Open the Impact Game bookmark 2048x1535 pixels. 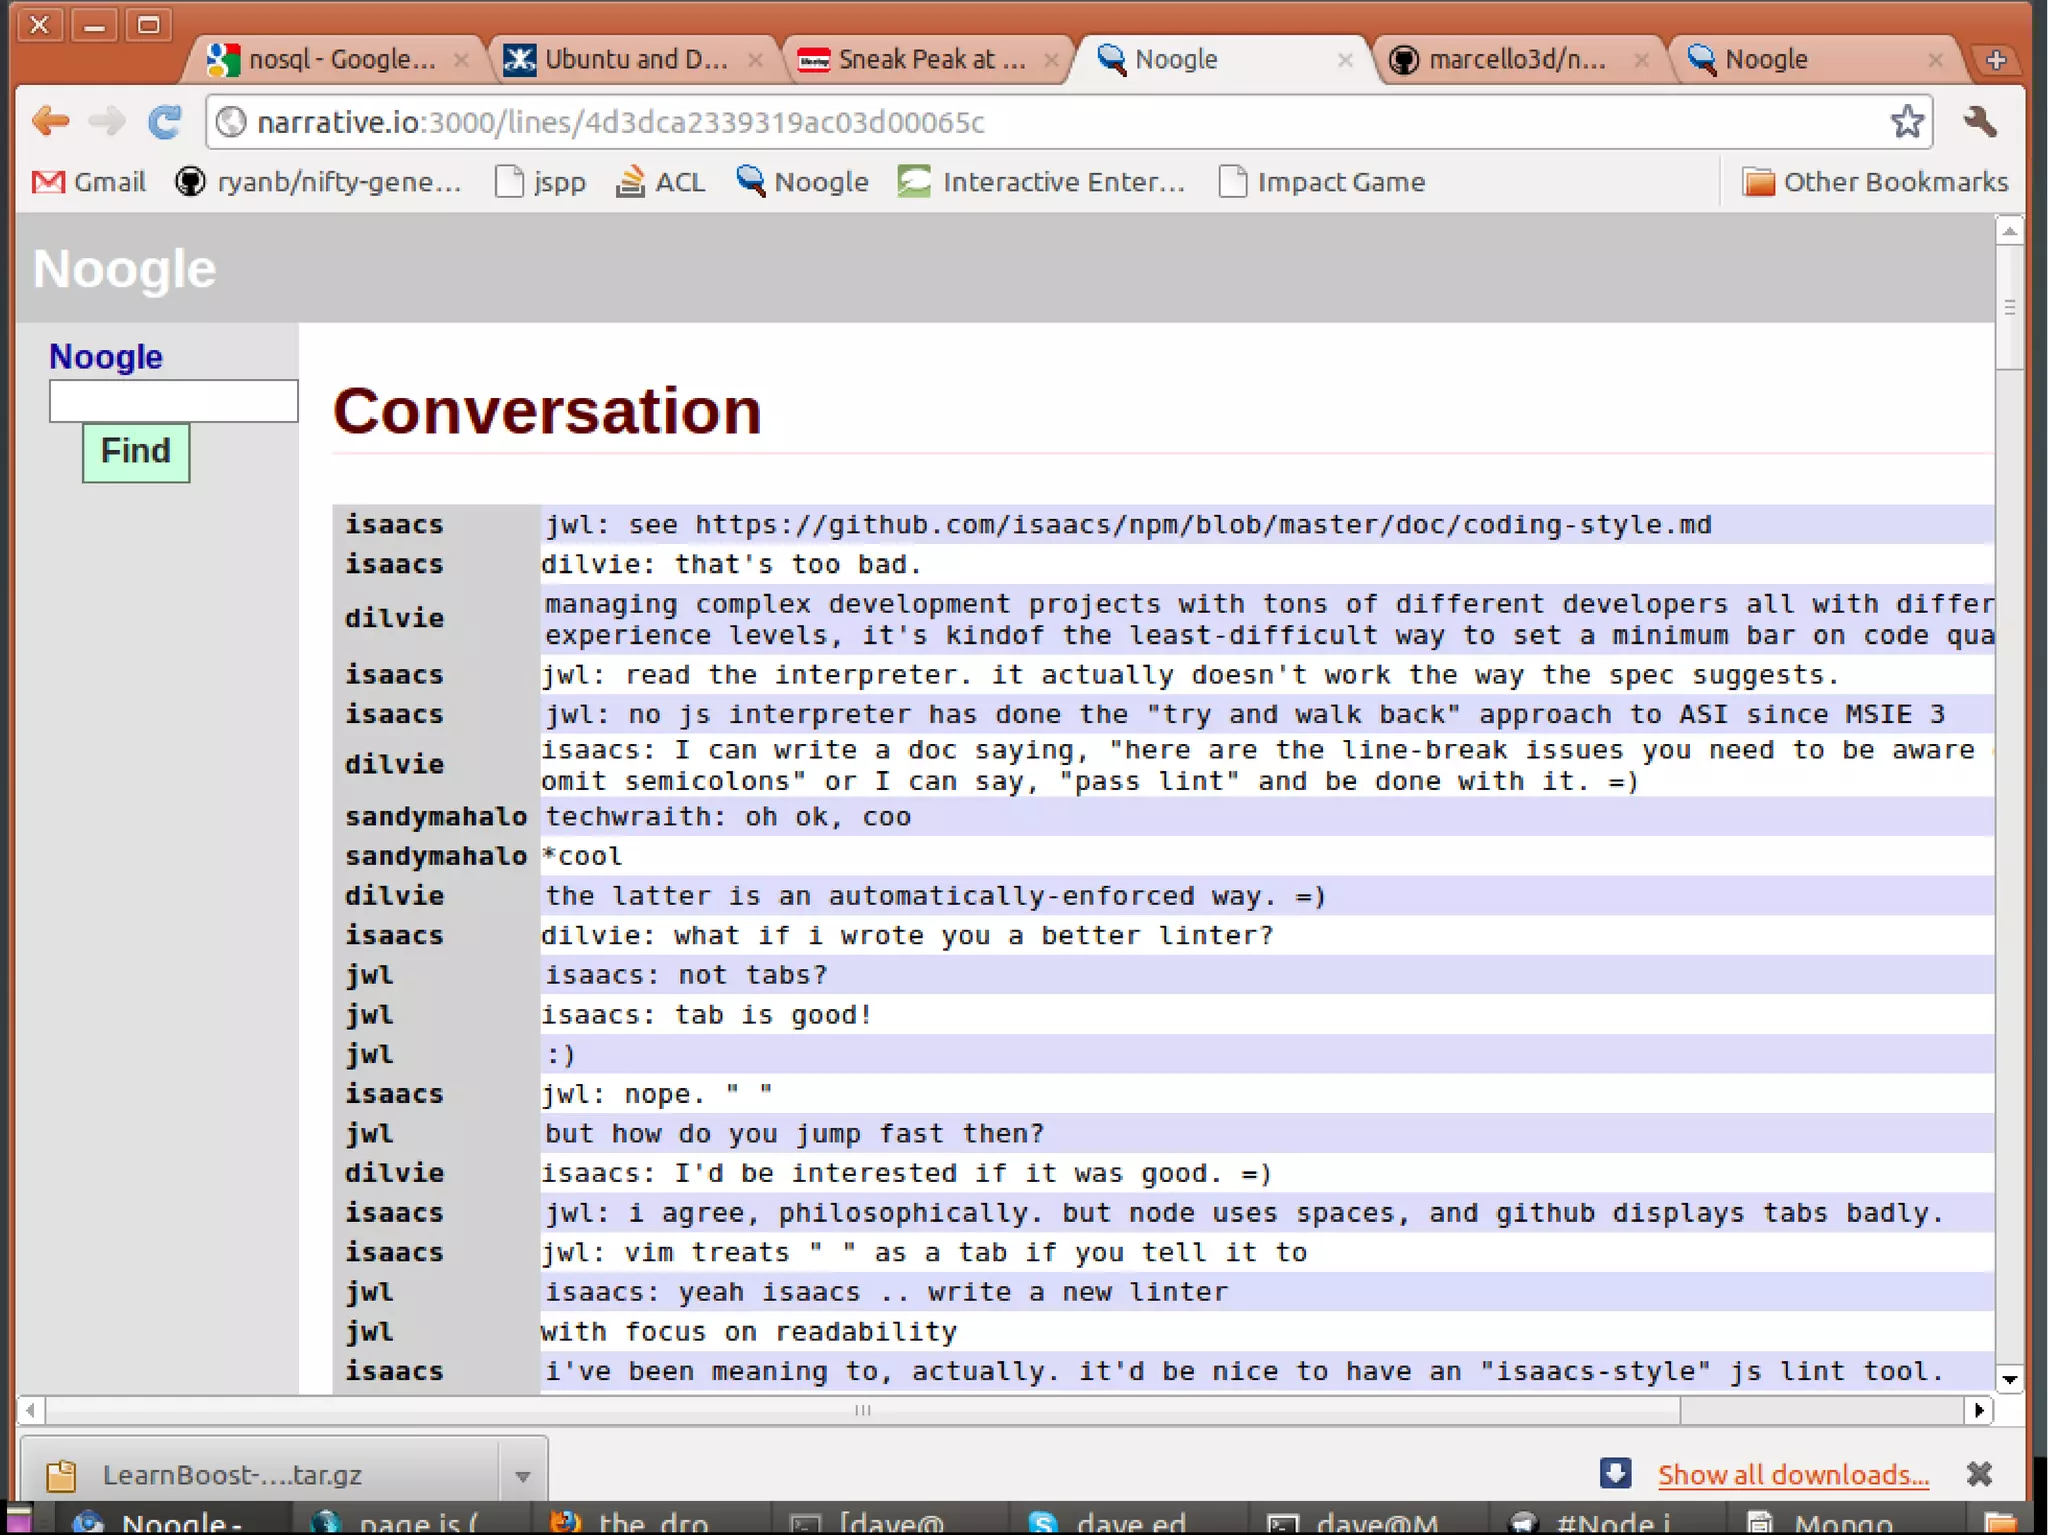[x=1322, y=182]
